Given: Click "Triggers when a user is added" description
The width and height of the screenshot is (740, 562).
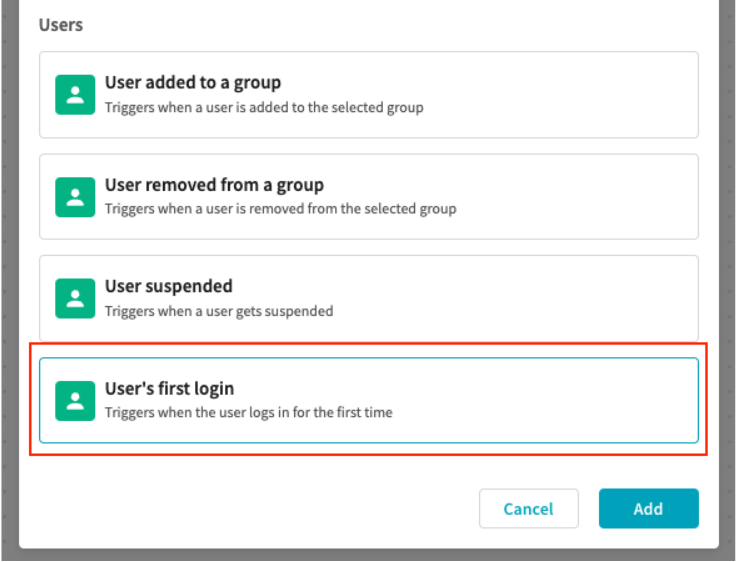Looking at the screenshot, I should pos(264,107).
